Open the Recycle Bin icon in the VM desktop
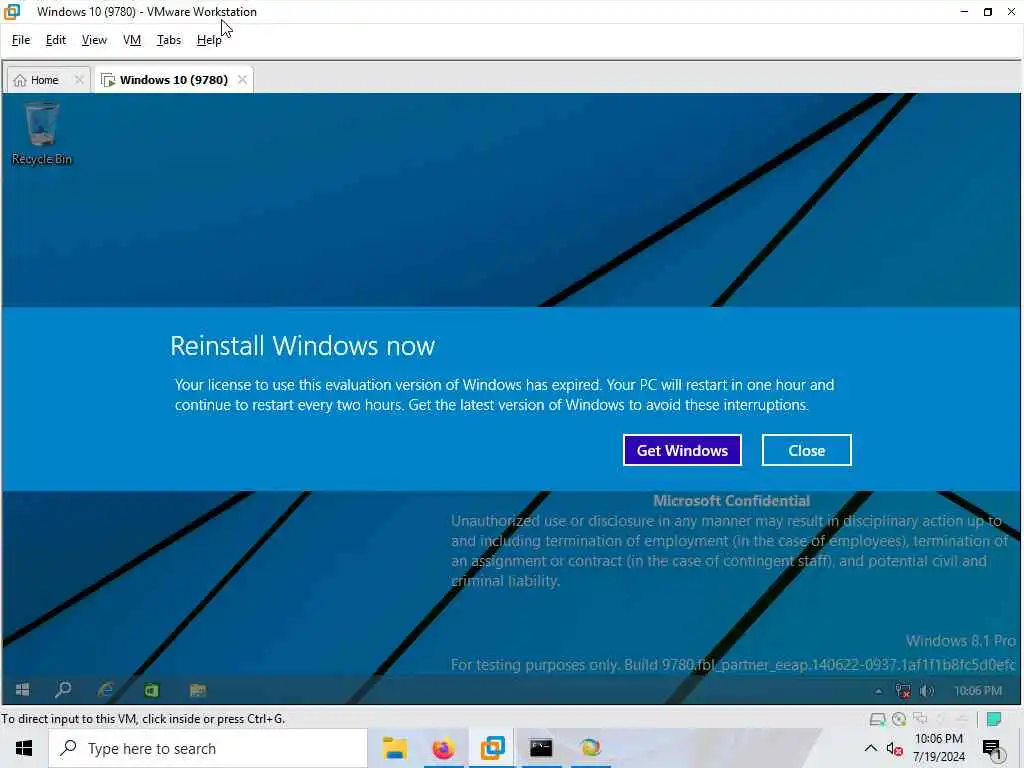This screenshot has height=768, width=1024. [41, 134]
